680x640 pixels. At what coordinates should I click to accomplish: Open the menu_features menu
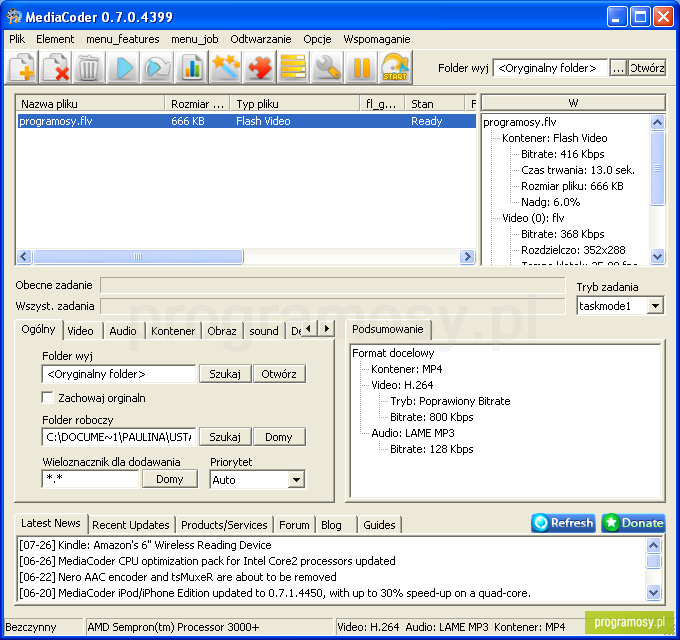click(123, 39)
